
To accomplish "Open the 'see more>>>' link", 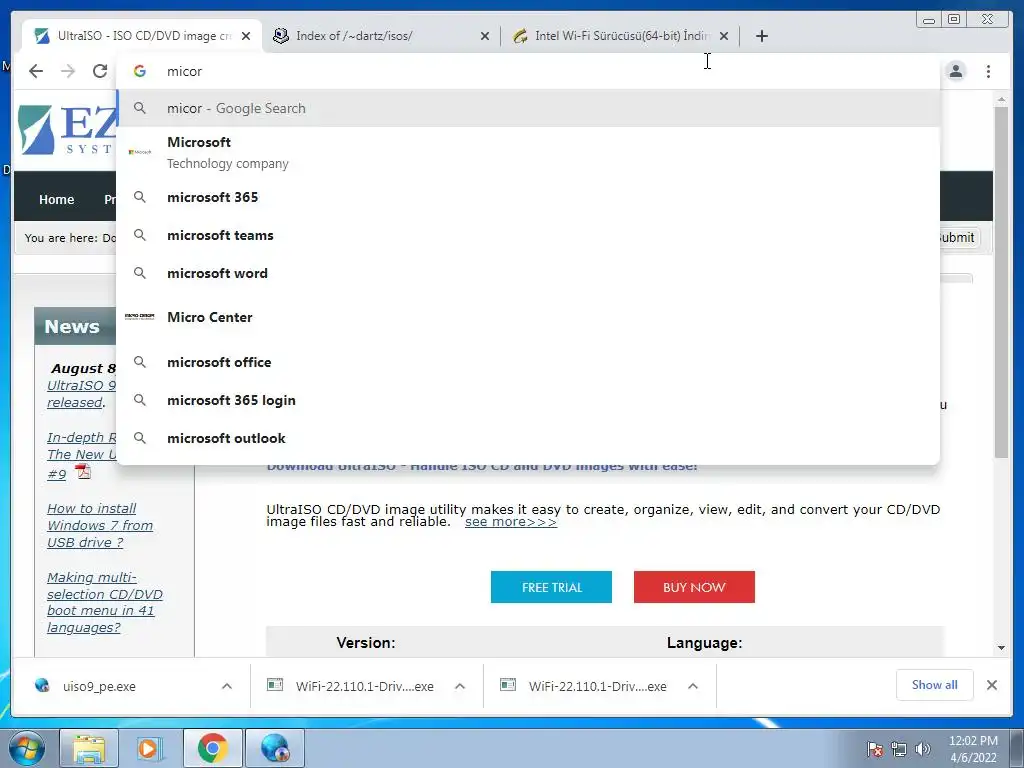I will pos(511,522).
